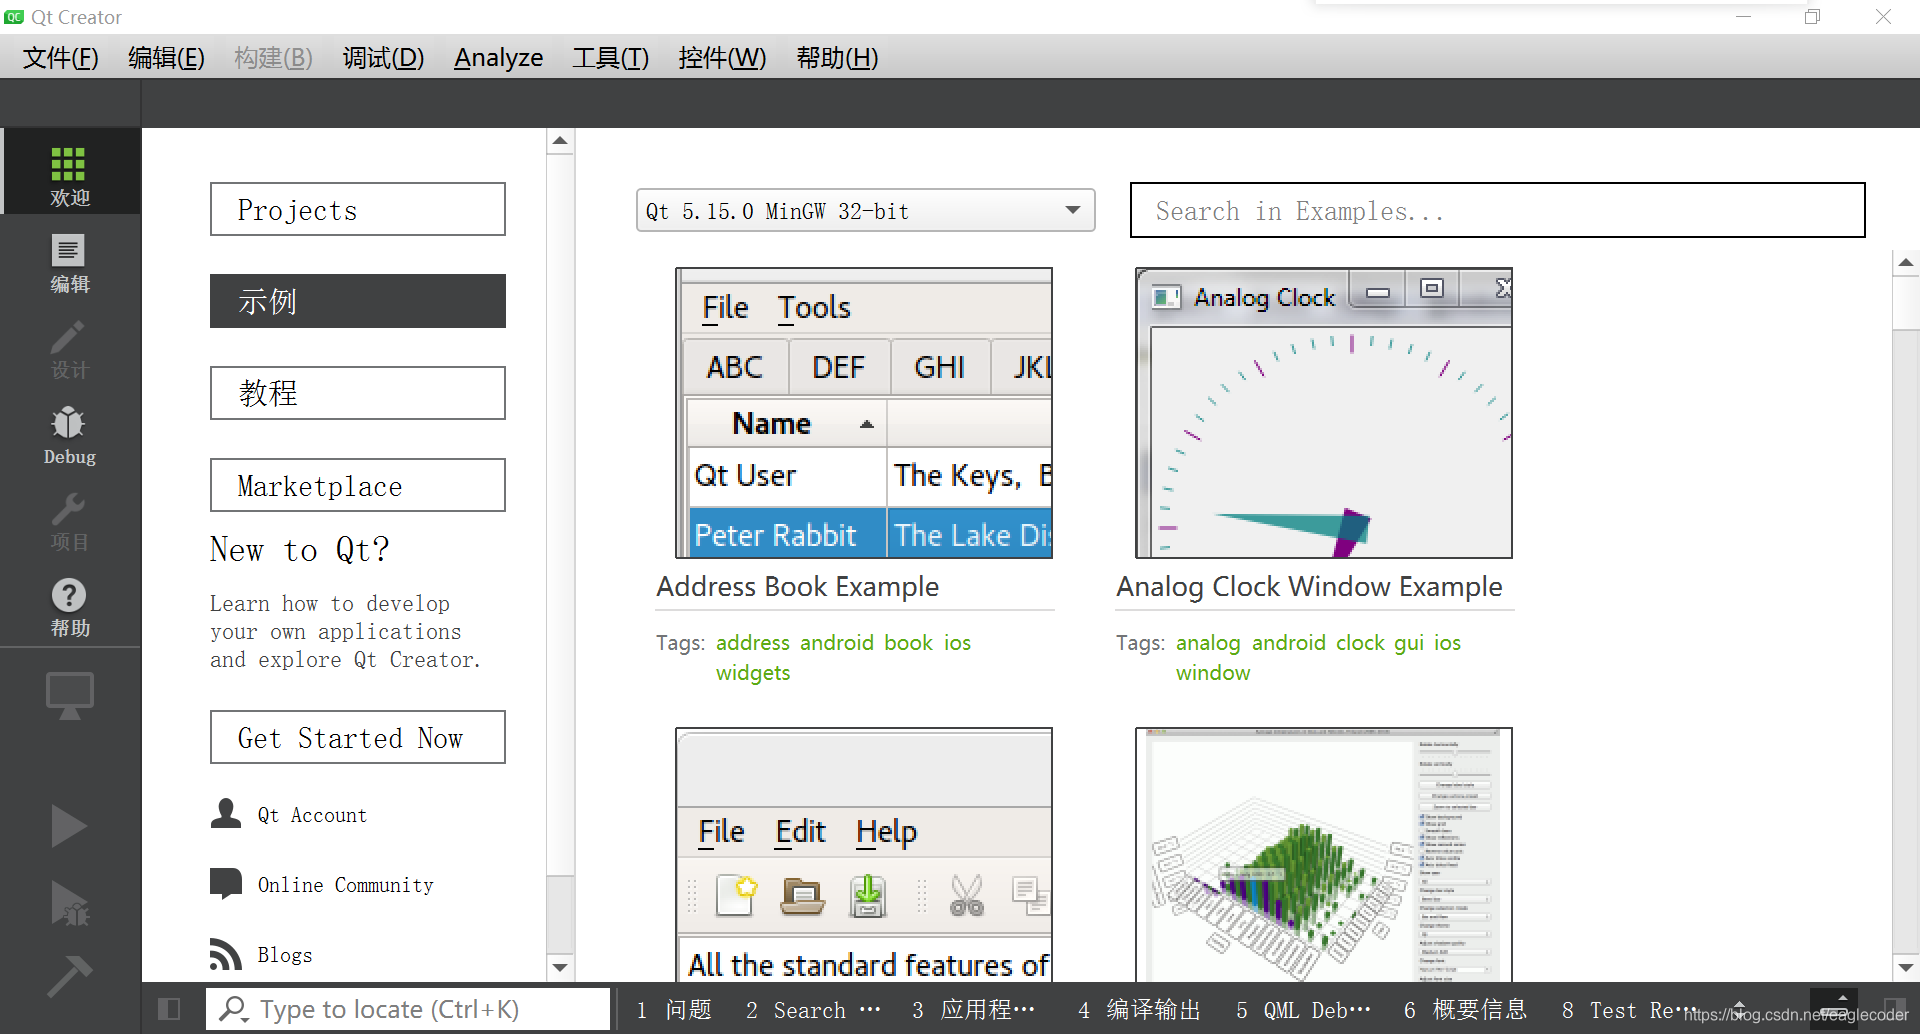This screenshot has height=1034, width=1920.
Task: Filter by the 'widgets' tag
Action: [x=753, y=672]
